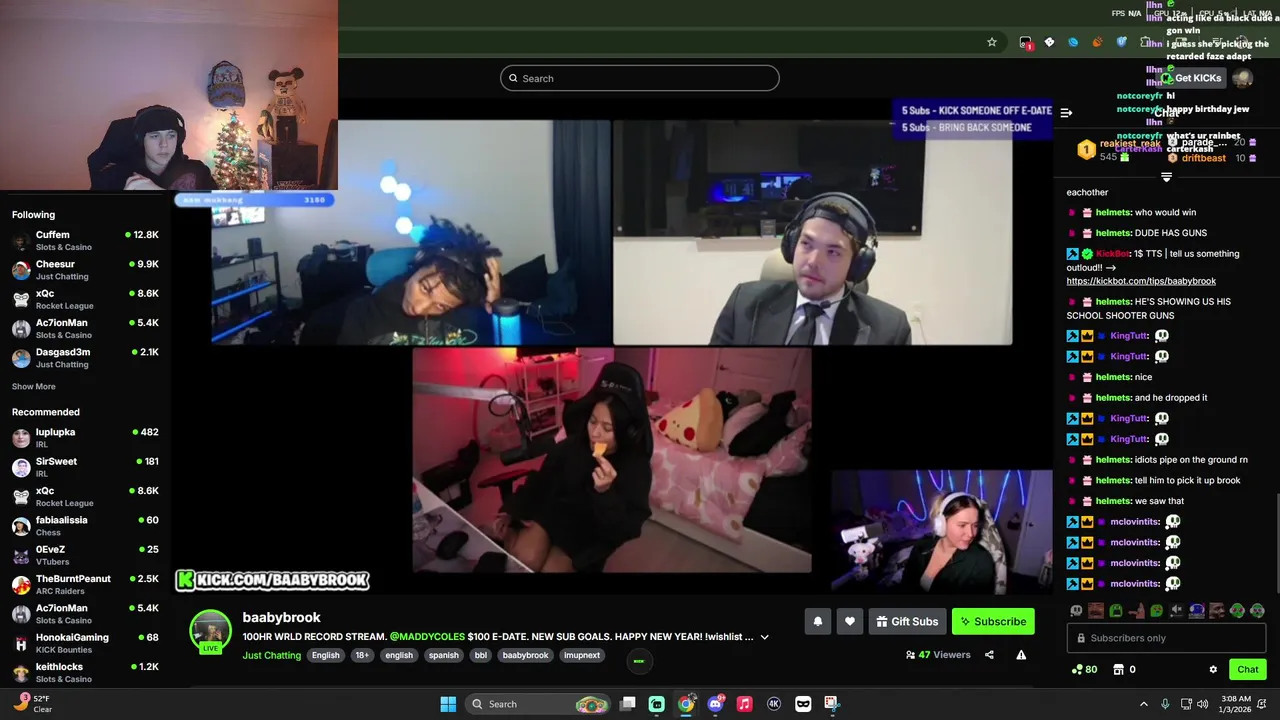Open the Just Chatting category link

click(x=271, y=655)
